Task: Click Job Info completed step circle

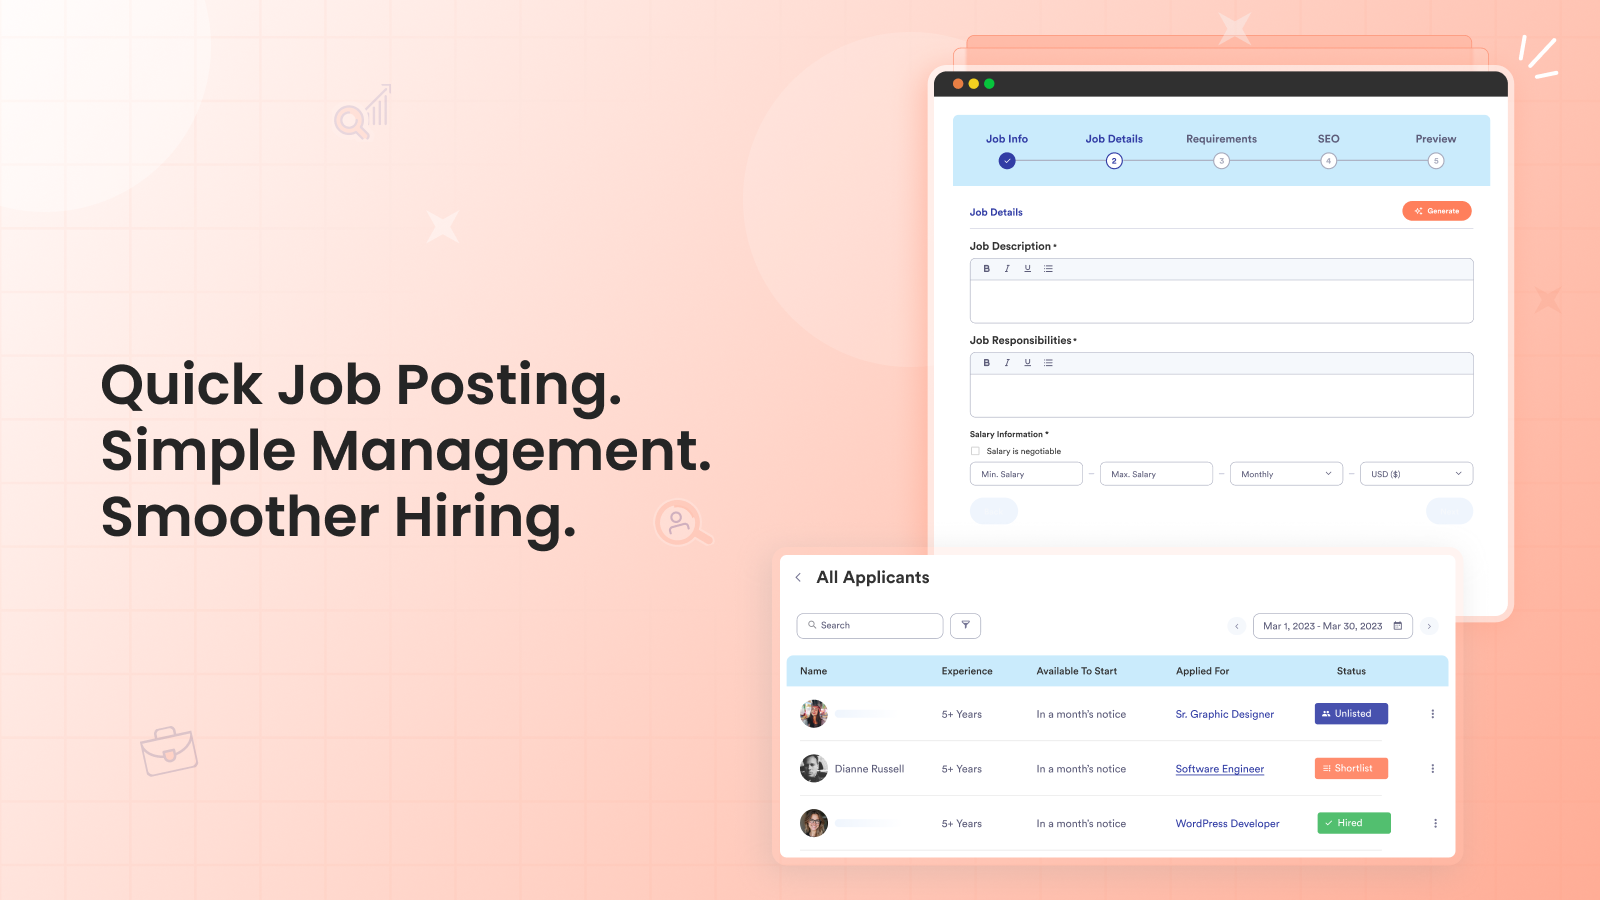Action: point(1007,161)
